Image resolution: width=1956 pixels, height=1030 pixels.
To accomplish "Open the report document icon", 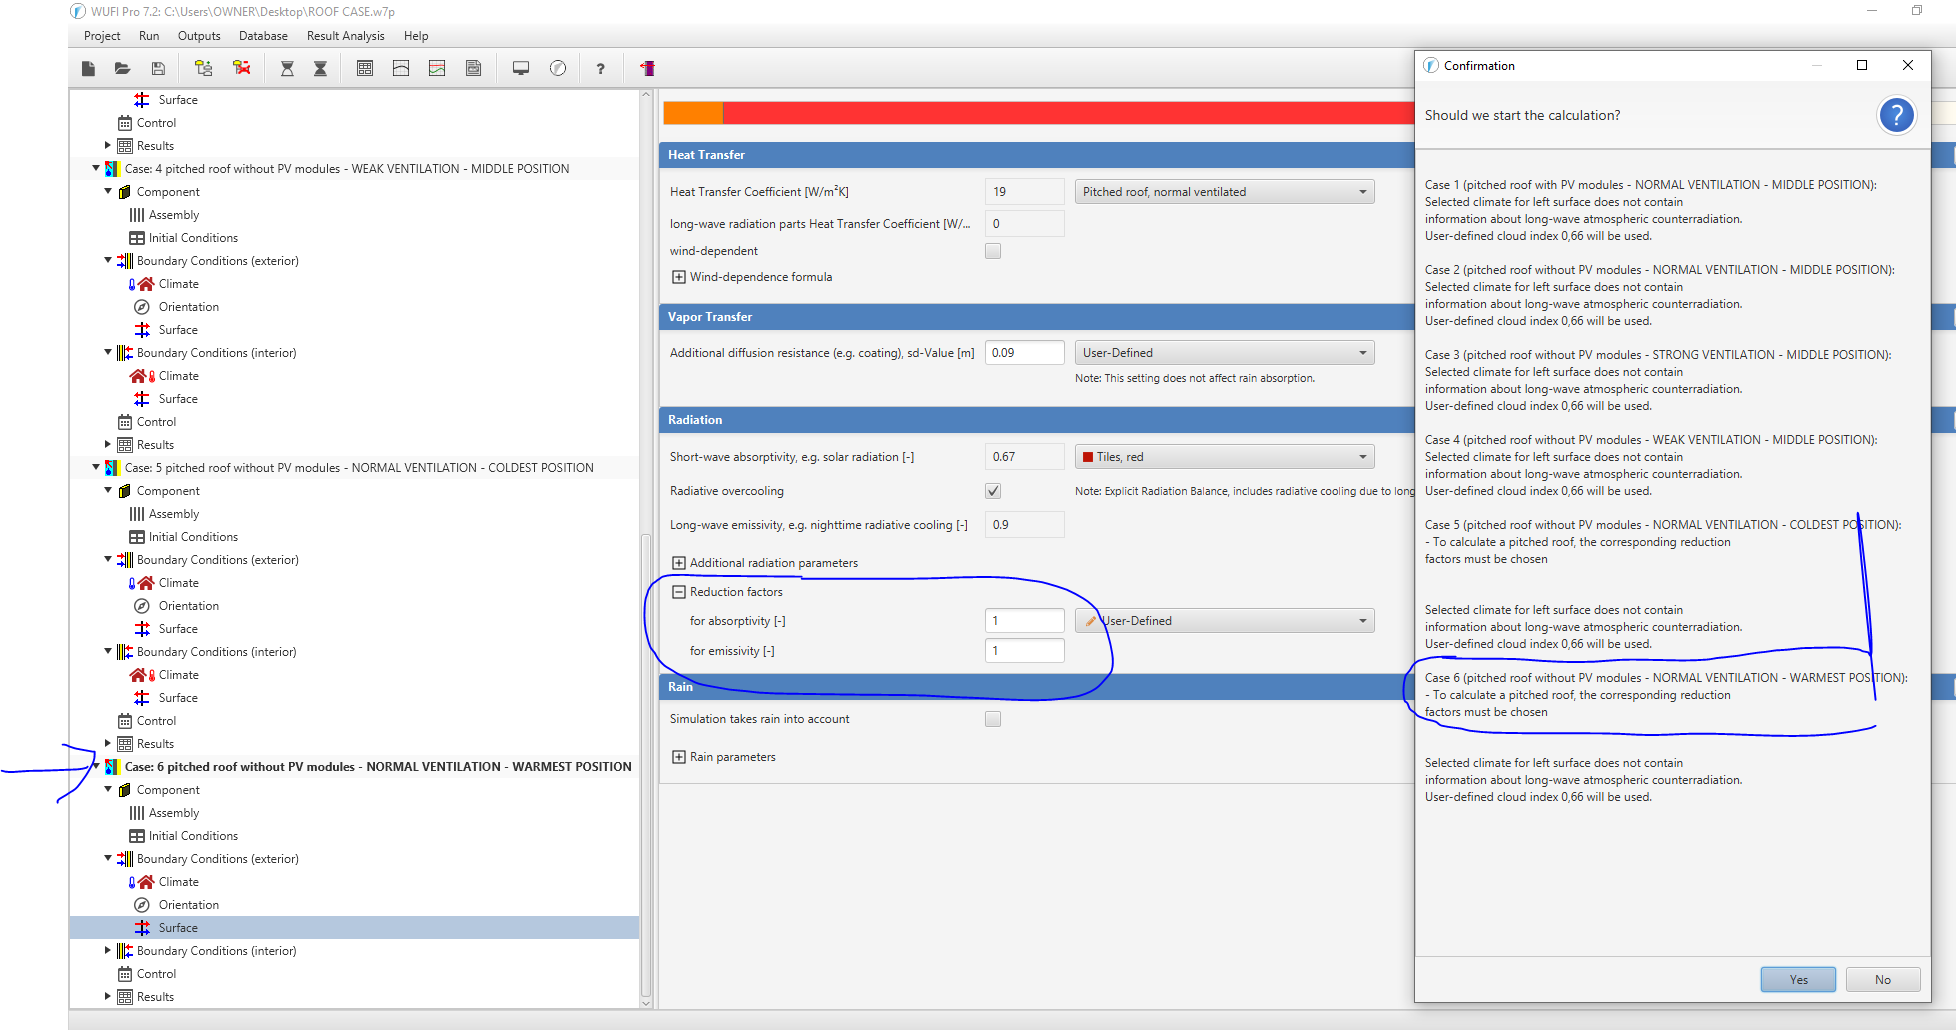I will [x=473, y=68].
